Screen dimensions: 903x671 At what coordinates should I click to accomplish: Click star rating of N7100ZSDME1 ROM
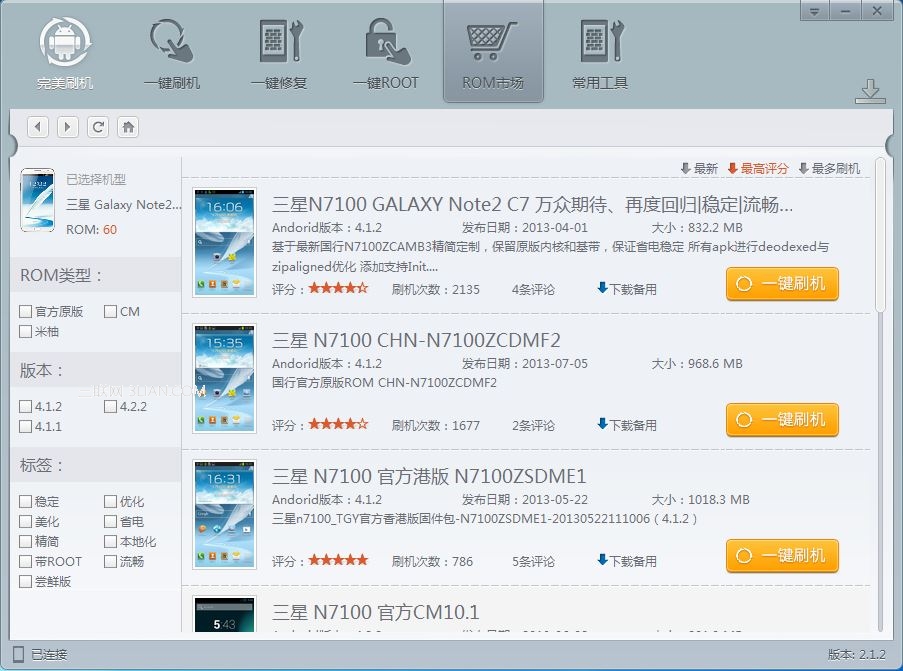point(338,560)
